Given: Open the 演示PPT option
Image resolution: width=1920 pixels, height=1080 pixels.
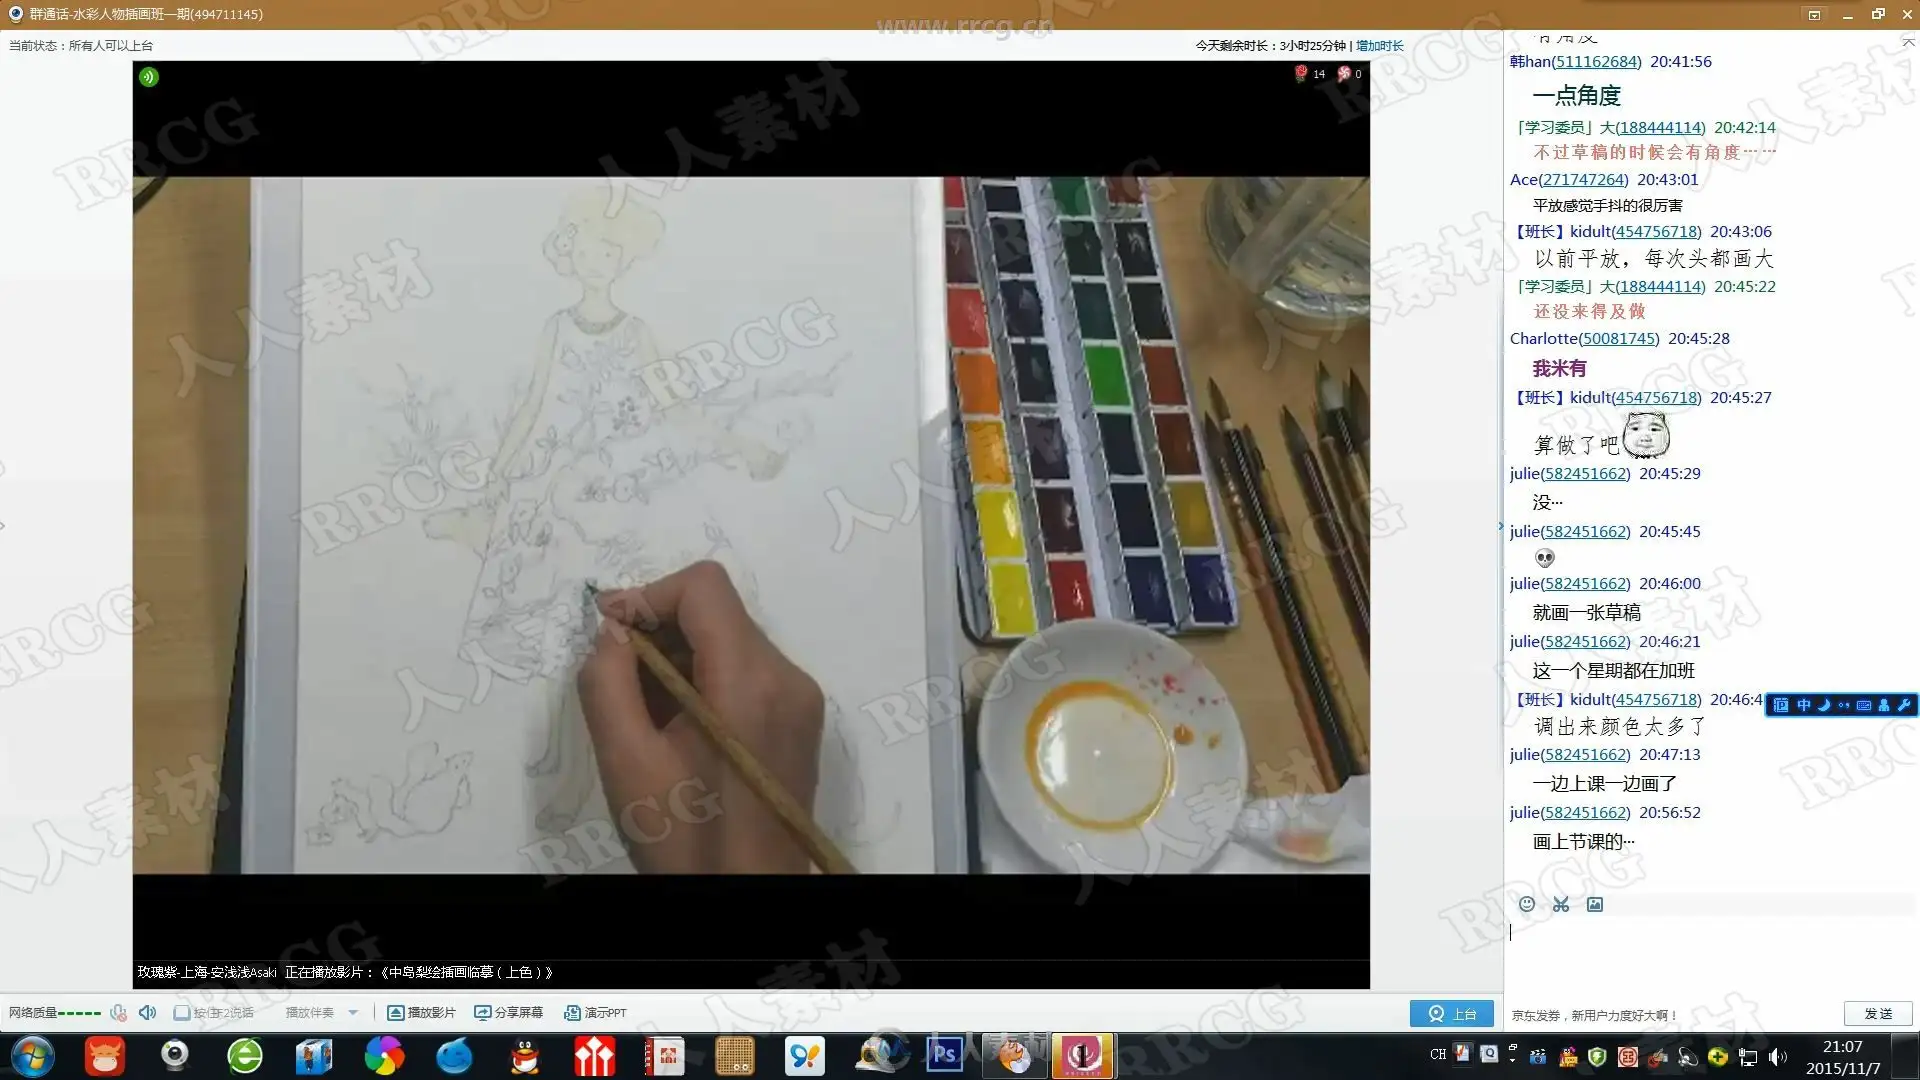Looking at the screenshot, I should click(595, 1013).
